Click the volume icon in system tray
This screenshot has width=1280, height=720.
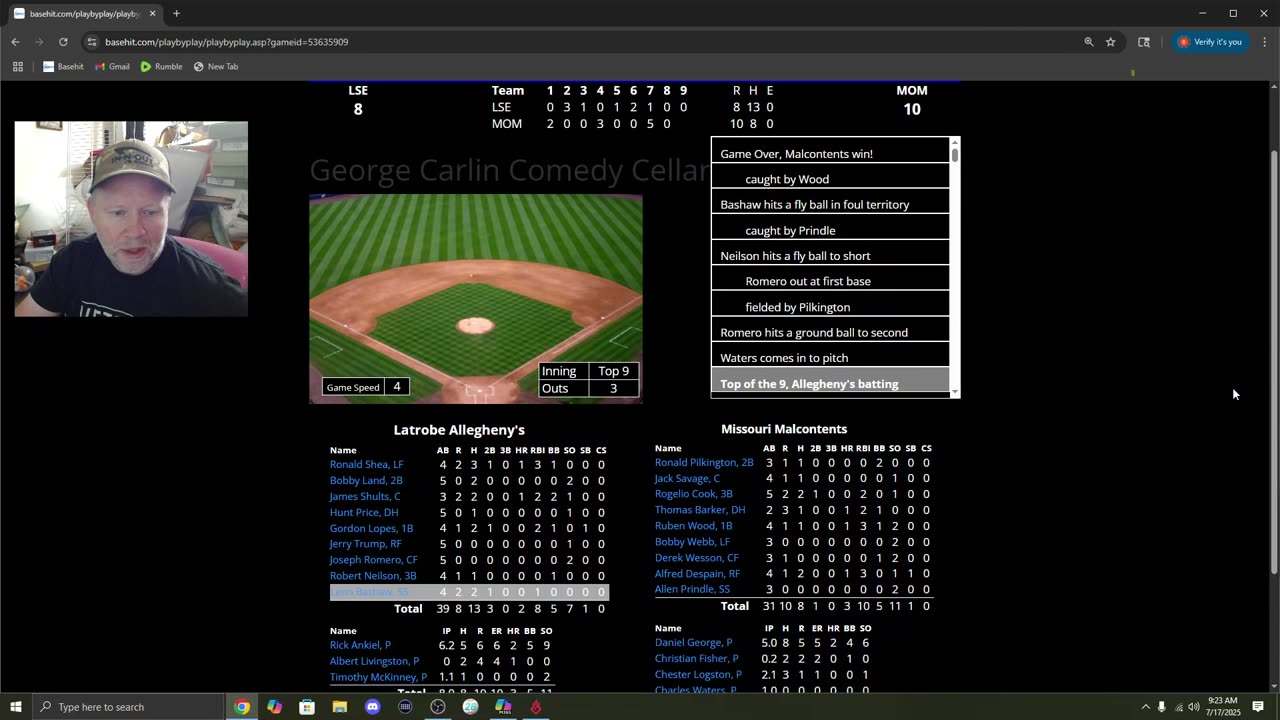point(1194,707)
